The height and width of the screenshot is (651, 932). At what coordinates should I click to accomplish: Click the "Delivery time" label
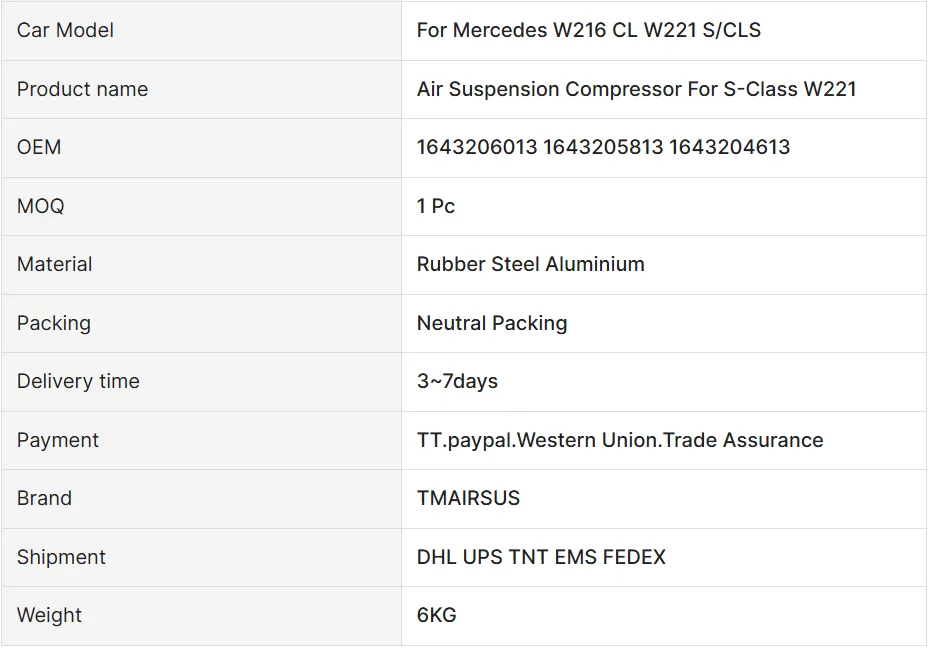78,381
